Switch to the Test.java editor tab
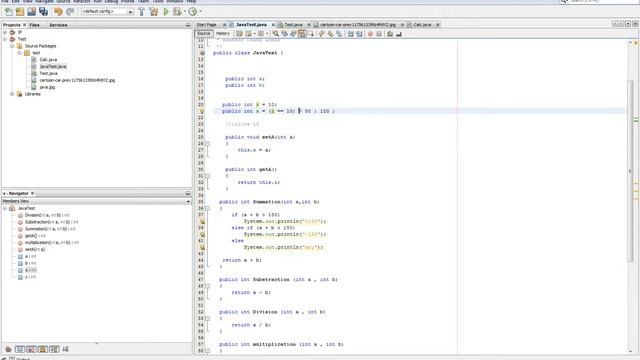 (x=293, y=25)
